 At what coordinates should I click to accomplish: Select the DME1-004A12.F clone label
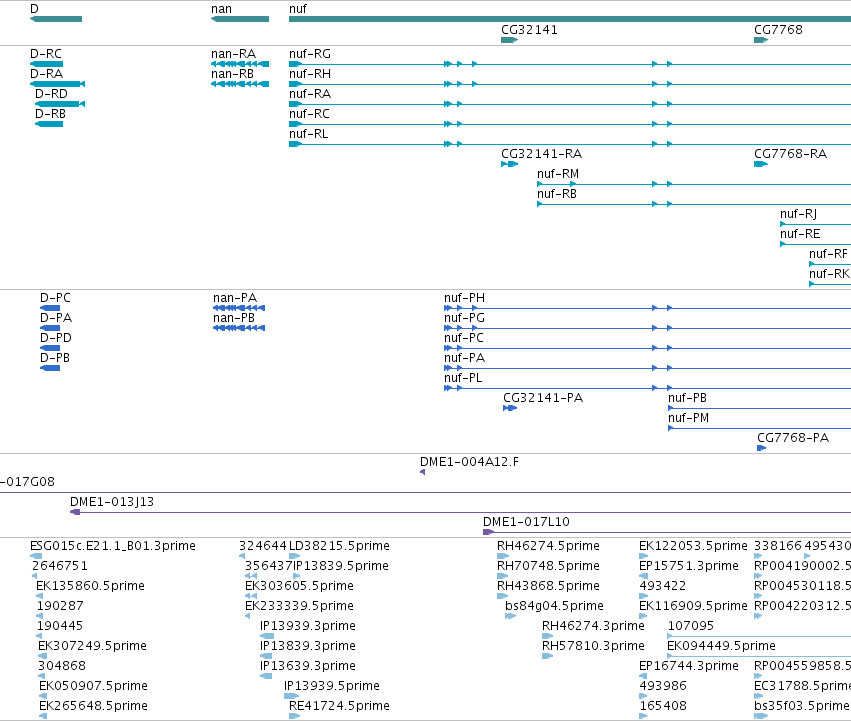pyautogui.click(x=469, y=462)
